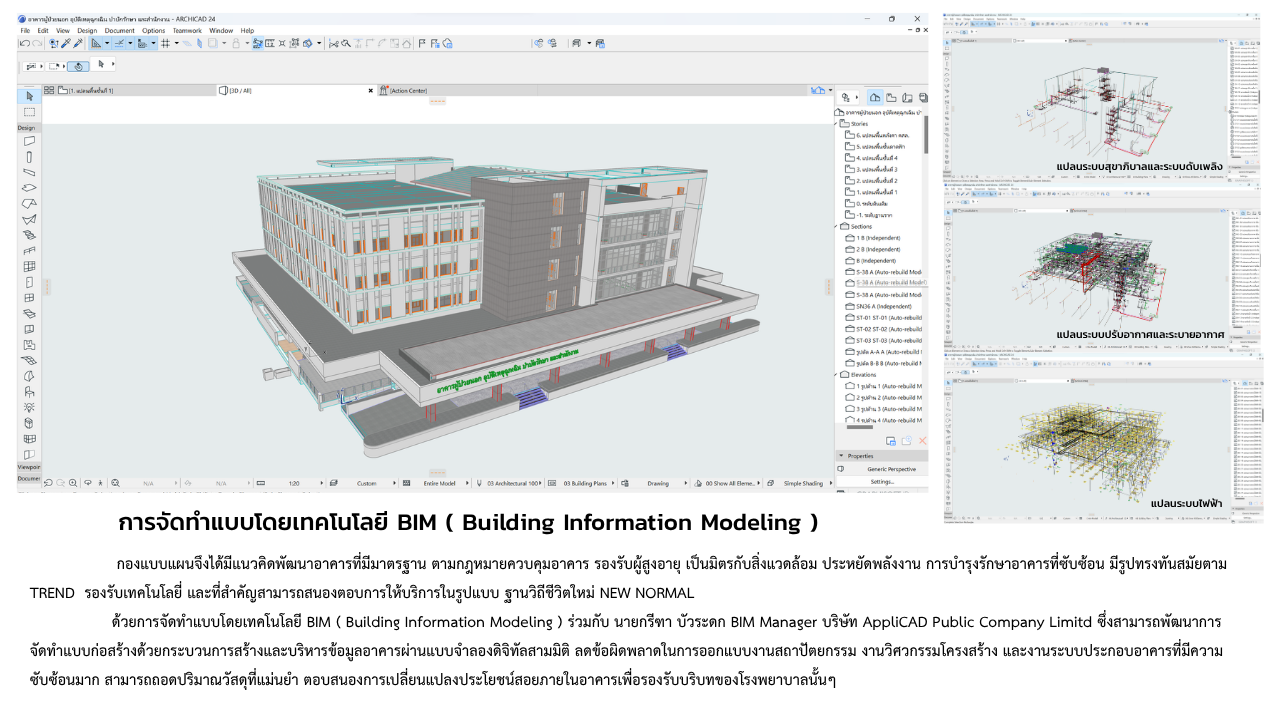
Task: Click the Pick Up Parameters eyedropper icon
Action: coord(66,43)
